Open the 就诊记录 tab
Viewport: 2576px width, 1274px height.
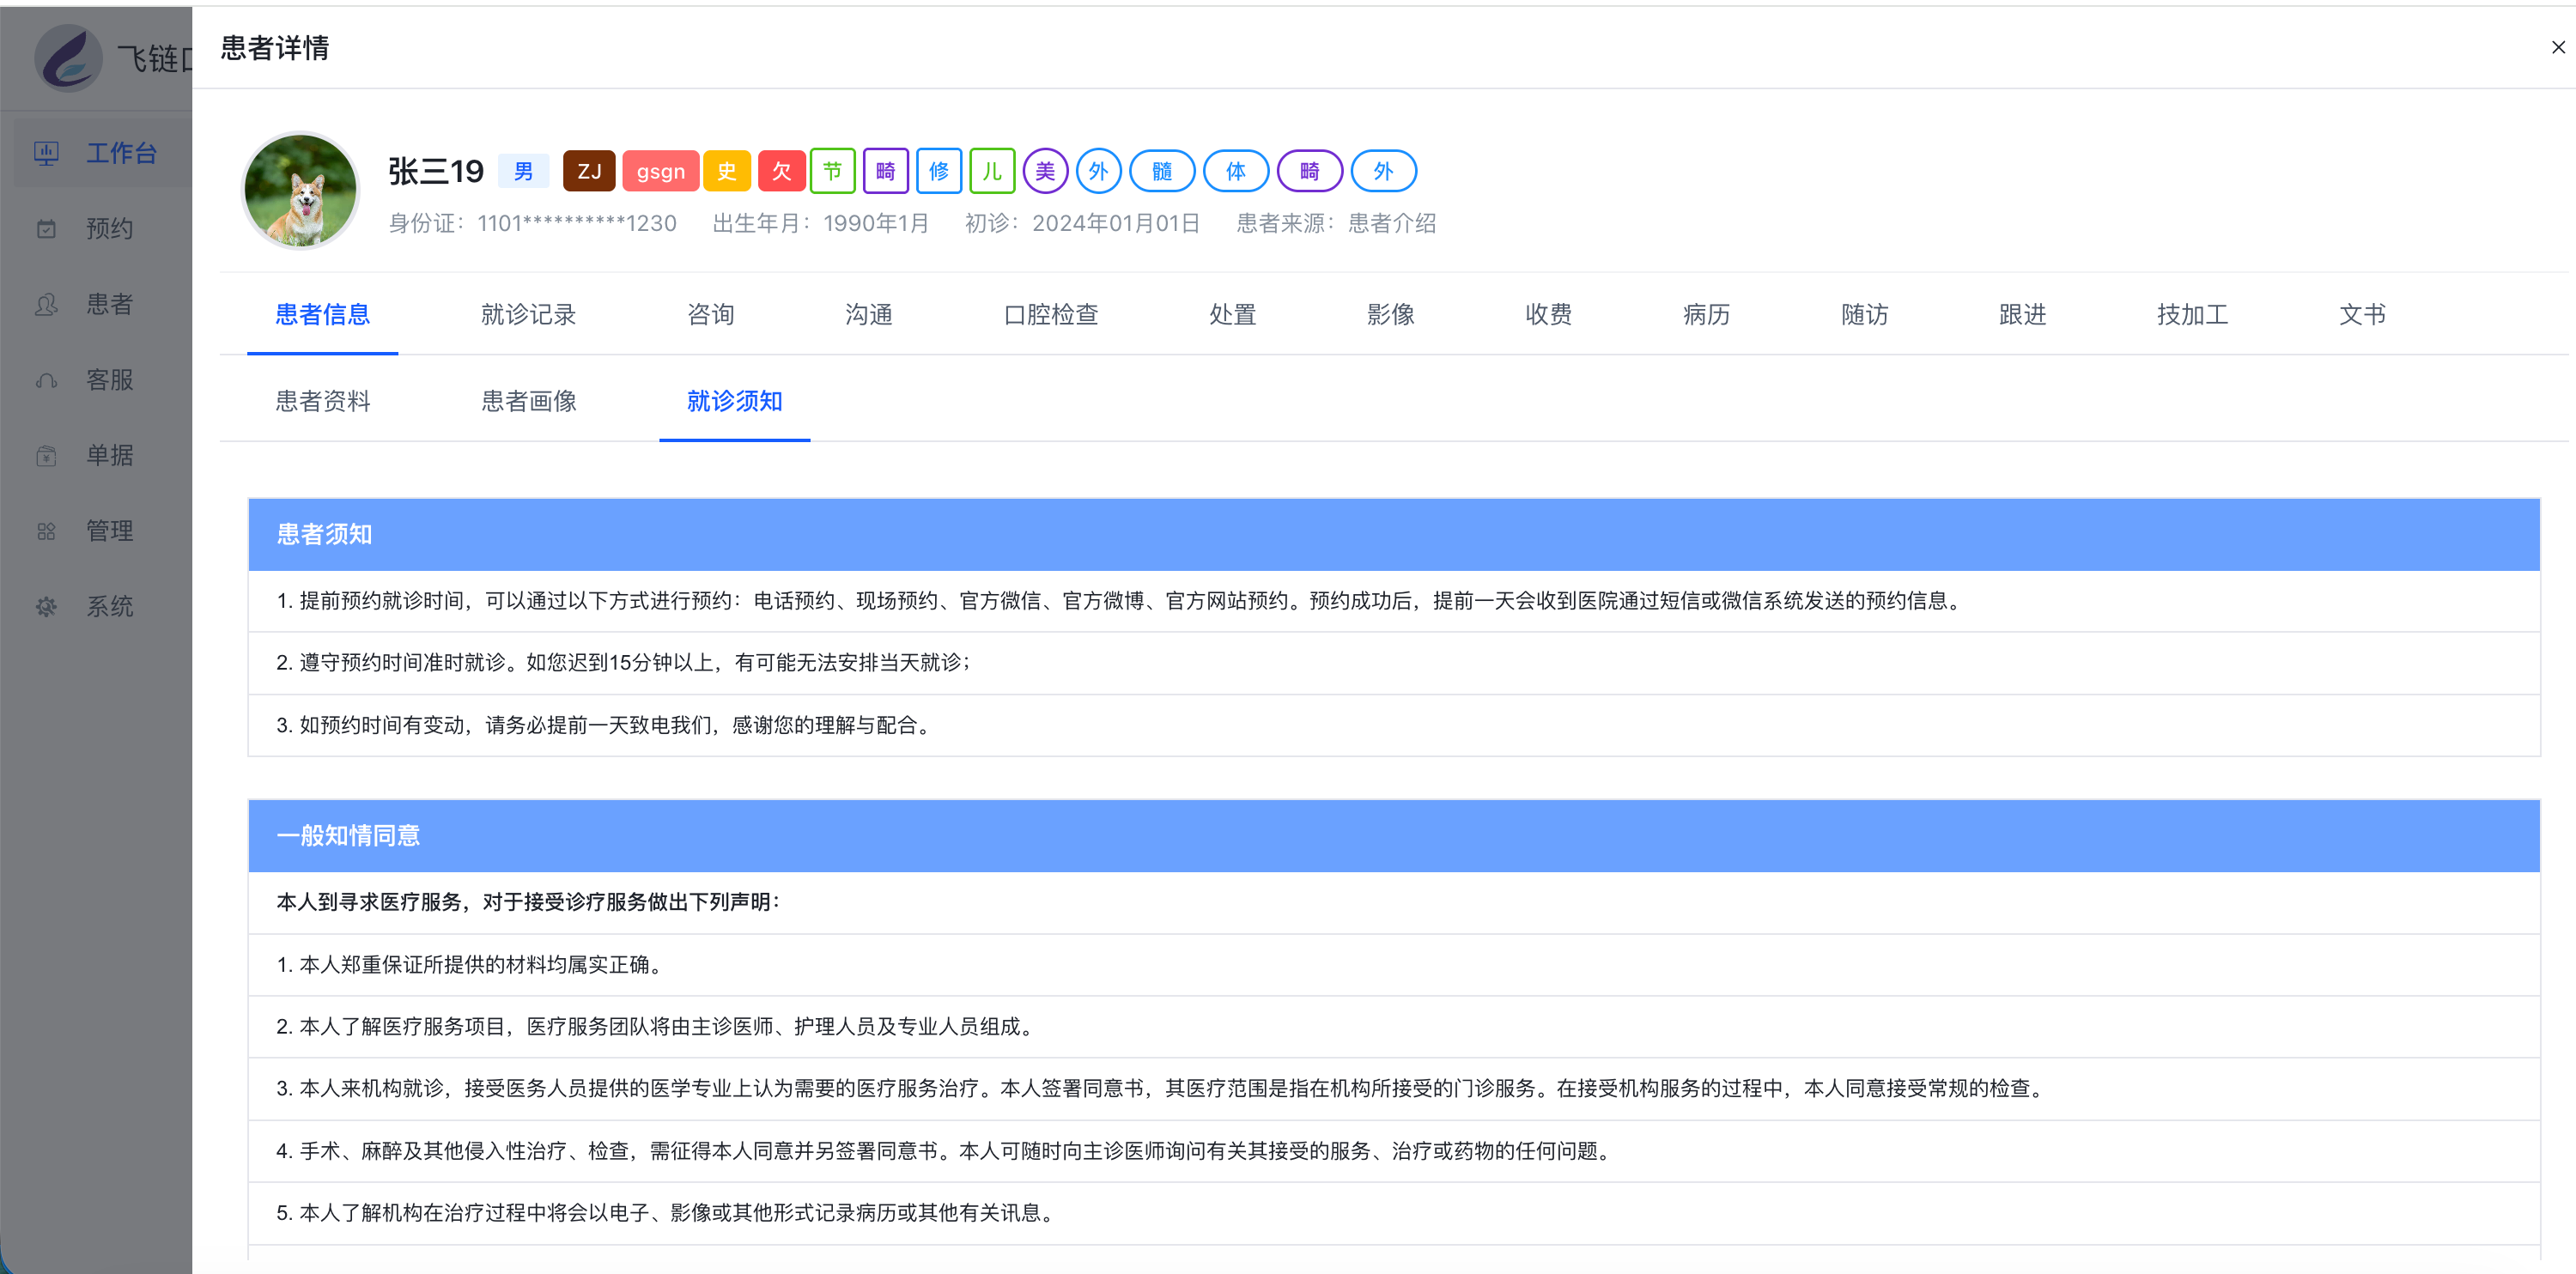529,314
